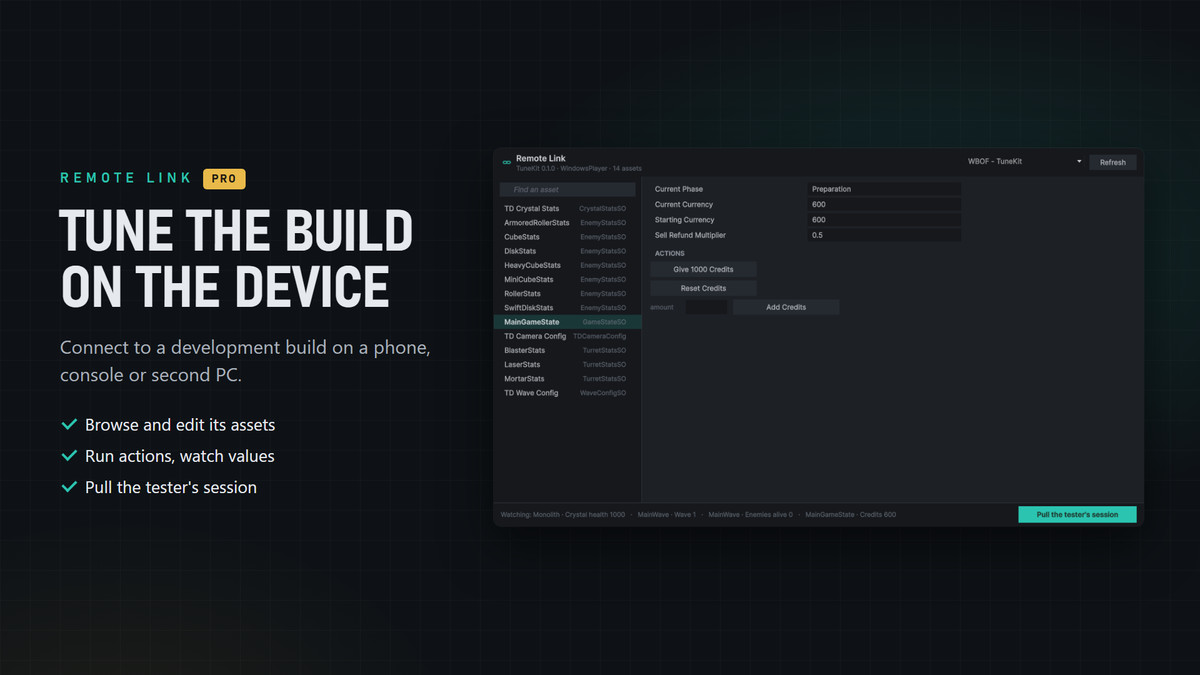Click the Current Currency value field

pos(884,204)
